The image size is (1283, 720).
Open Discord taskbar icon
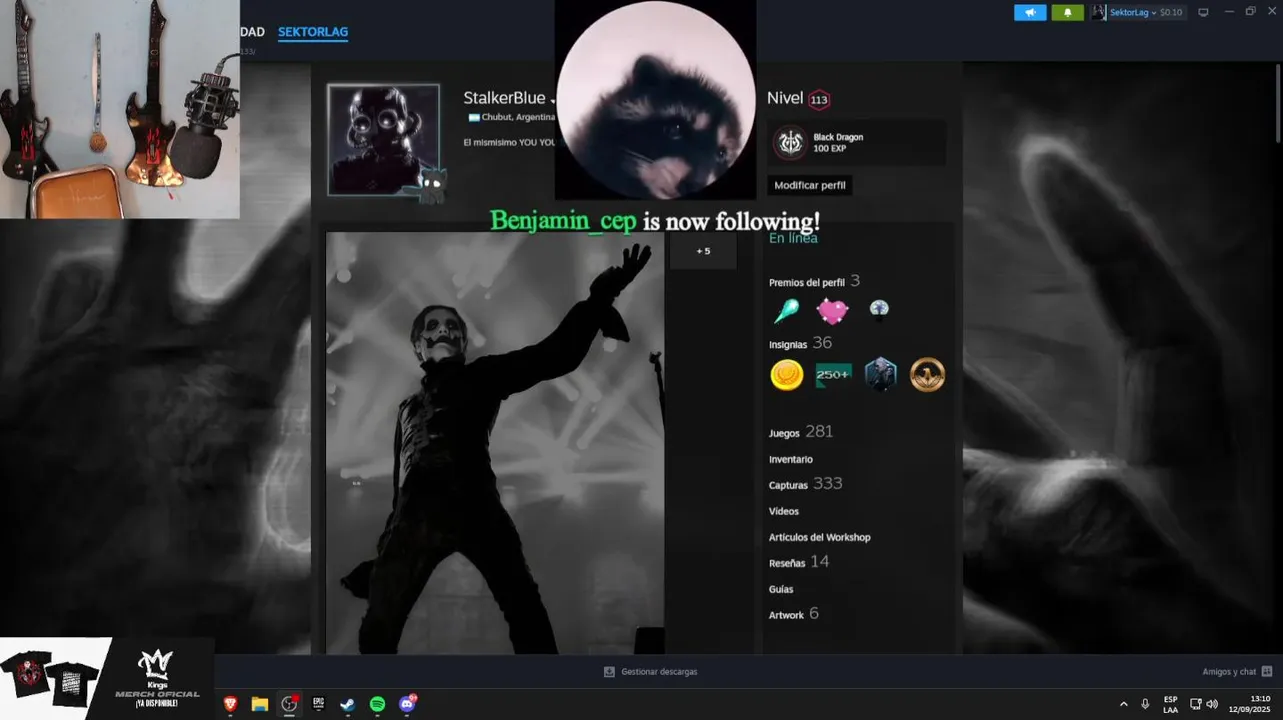coord(407,704)
